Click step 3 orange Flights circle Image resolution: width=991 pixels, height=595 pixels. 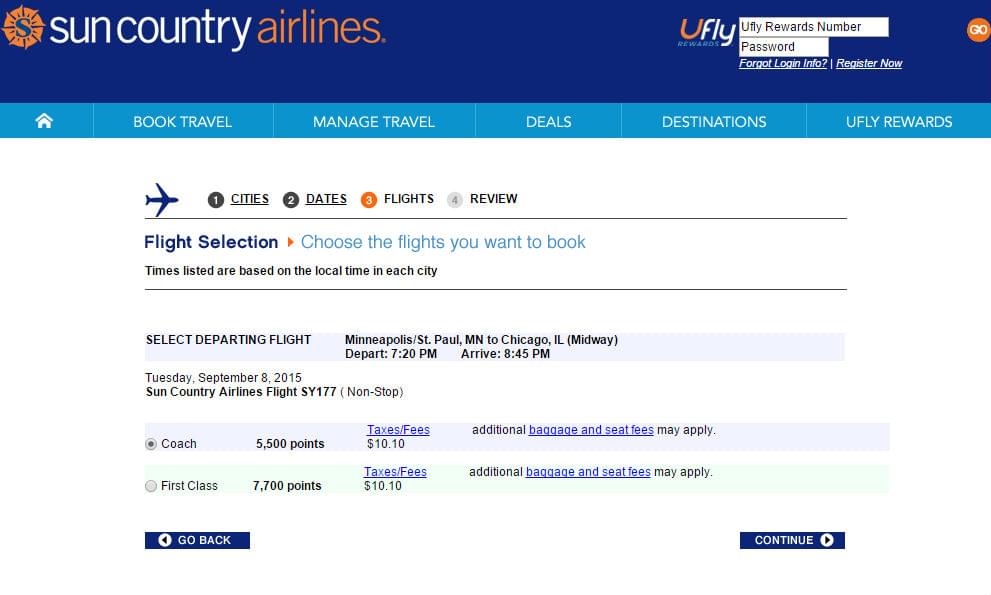(x=368, y=200)
